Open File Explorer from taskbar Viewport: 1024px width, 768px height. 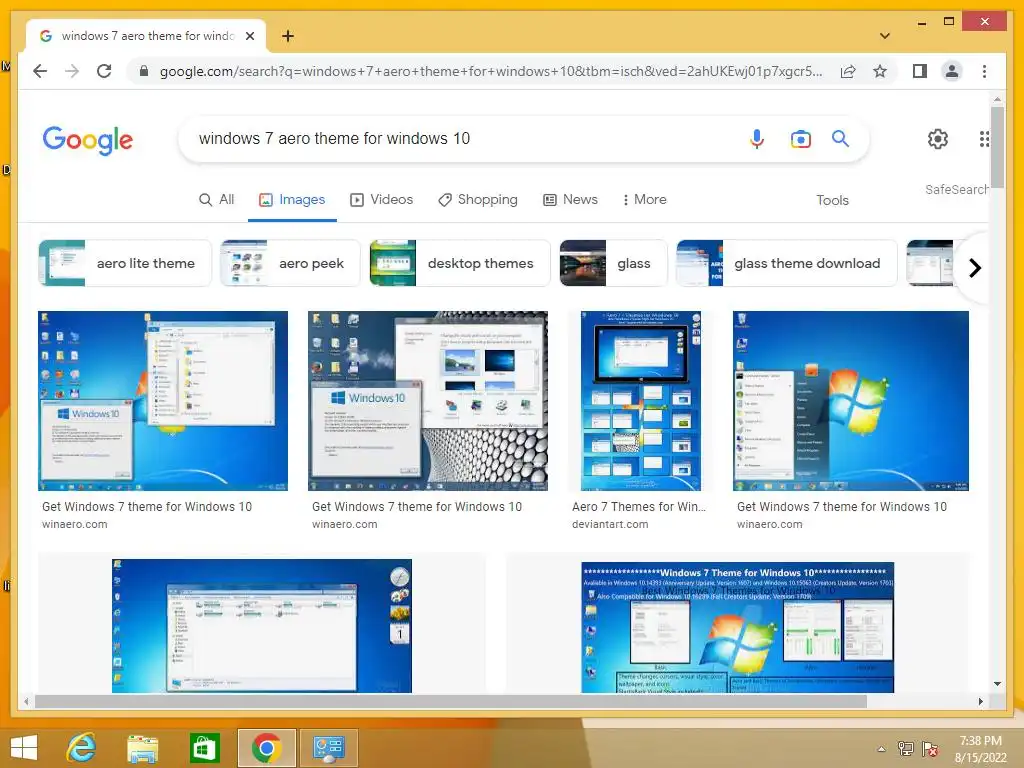tap(142, 749)
